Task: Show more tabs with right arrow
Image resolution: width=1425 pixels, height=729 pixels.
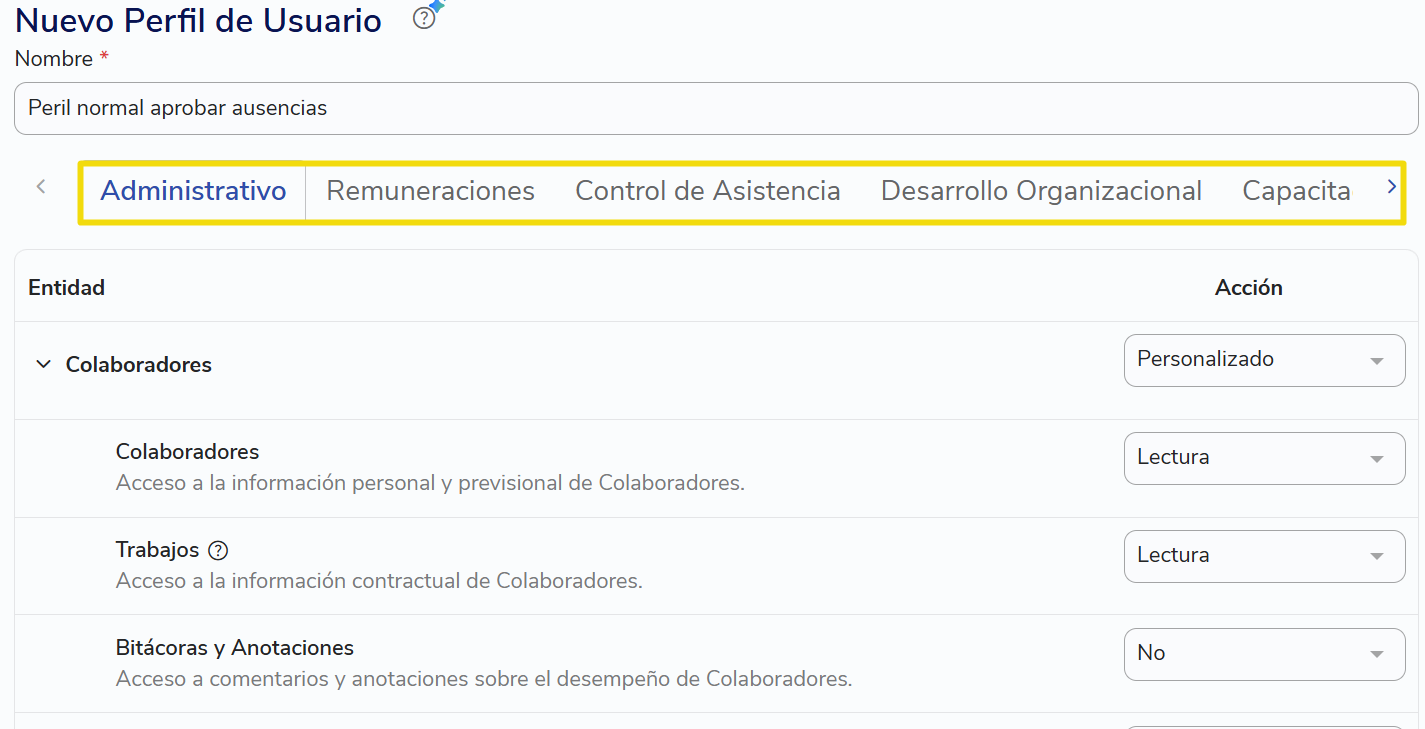Action: click(1391, 186)
